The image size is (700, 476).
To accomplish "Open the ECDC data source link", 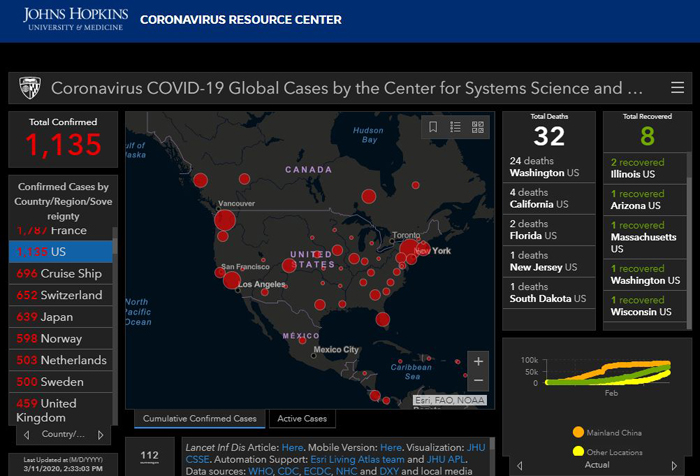I will tap(317, 471).
